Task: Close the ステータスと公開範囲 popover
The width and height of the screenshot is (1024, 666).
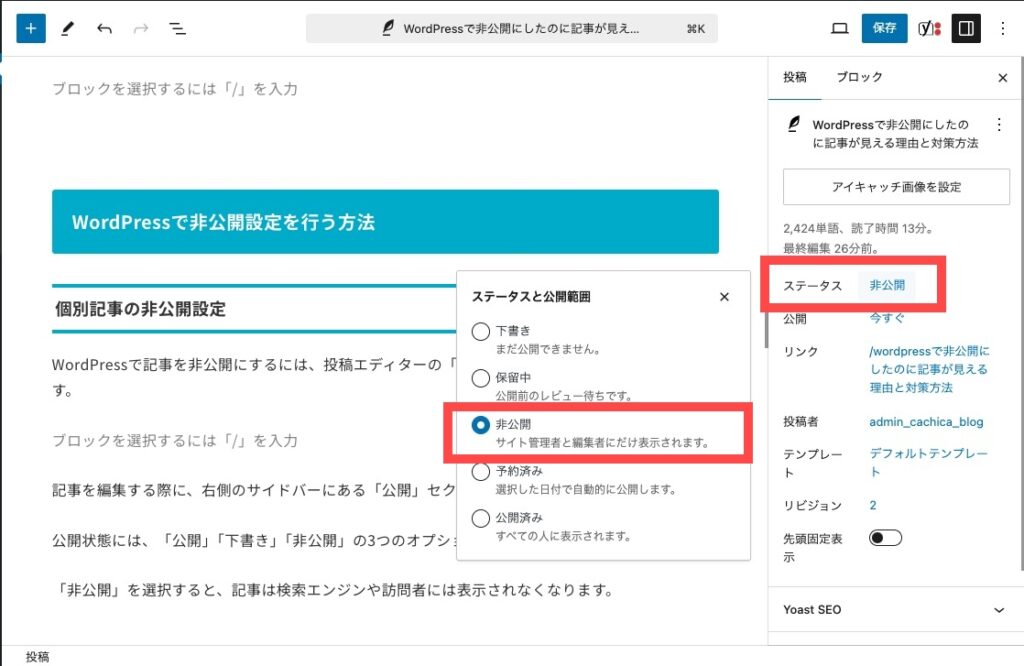Action: (724, 297)
